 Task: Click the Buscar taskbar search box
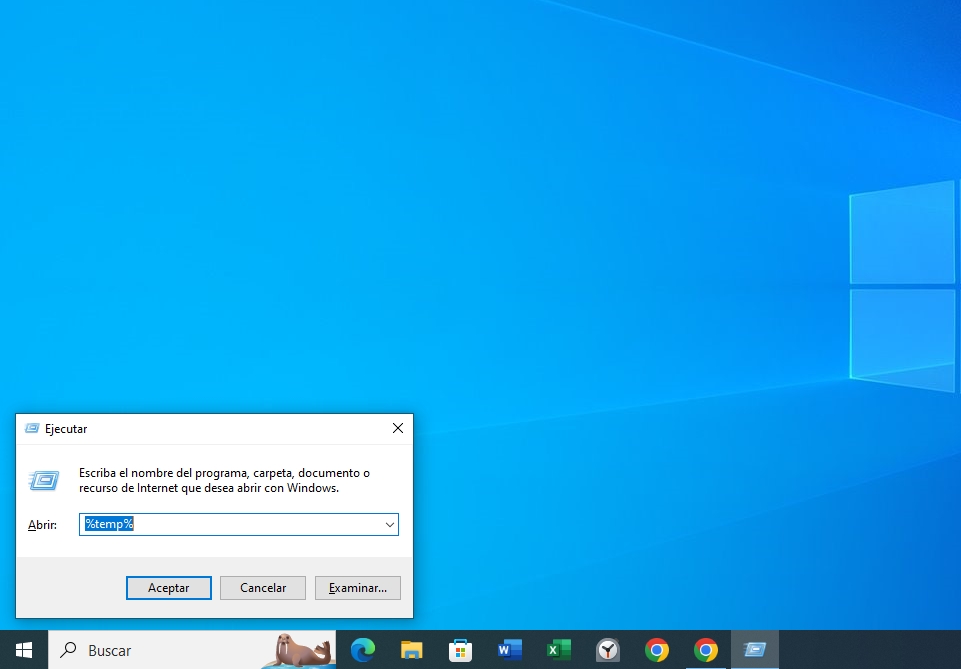(192, 650)
